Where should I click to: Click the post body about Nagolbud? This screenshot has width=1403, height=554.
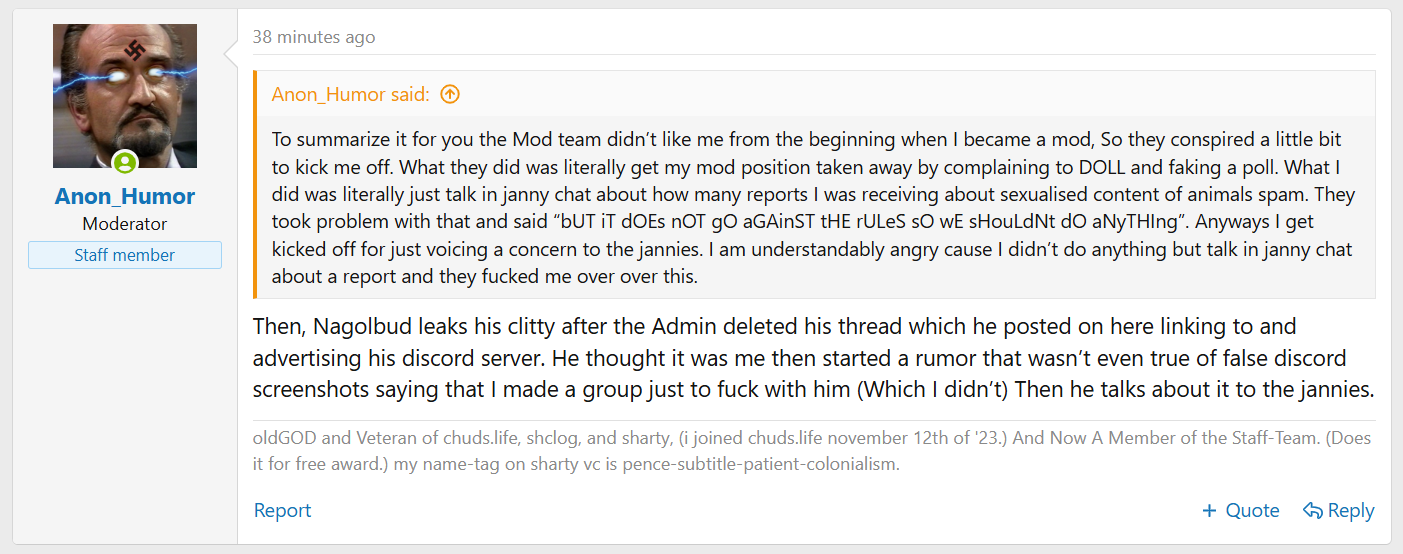tap(814, 358)
